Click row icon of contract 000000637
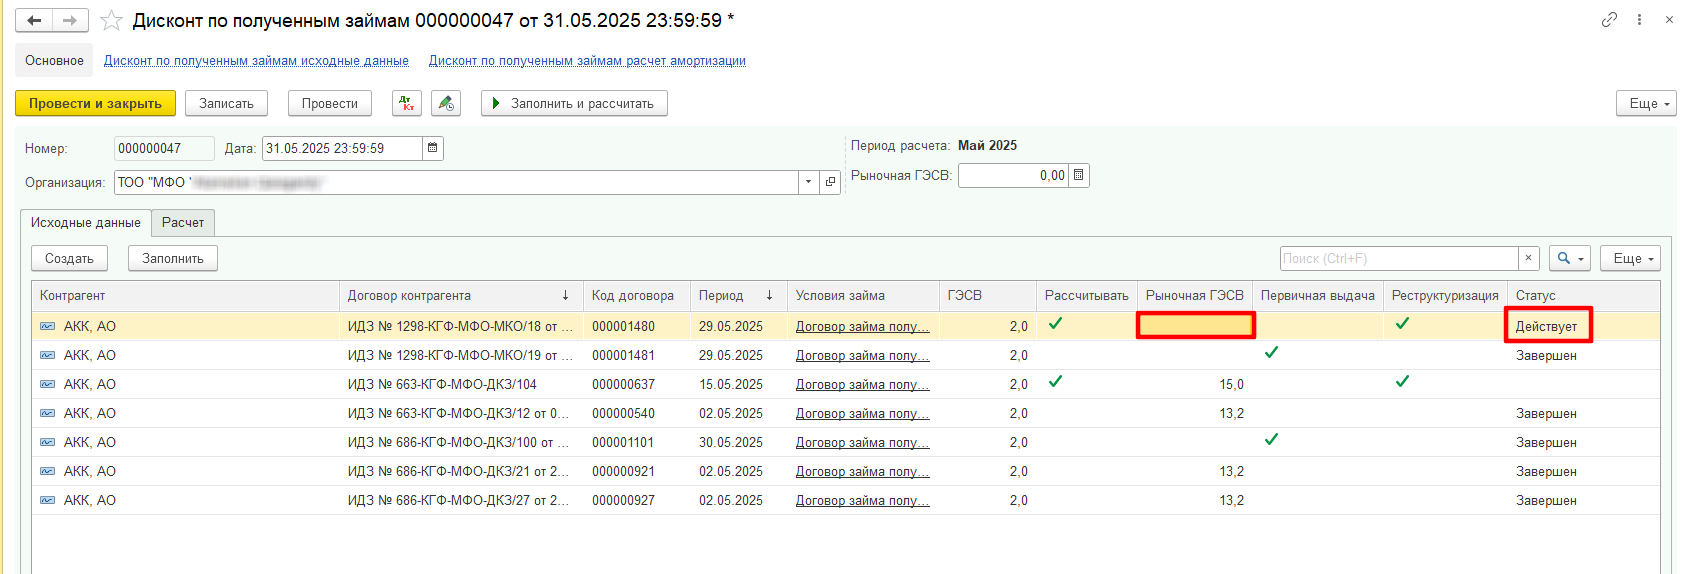The height and width of the screenshot is (574, 1695). pos(47,384)
